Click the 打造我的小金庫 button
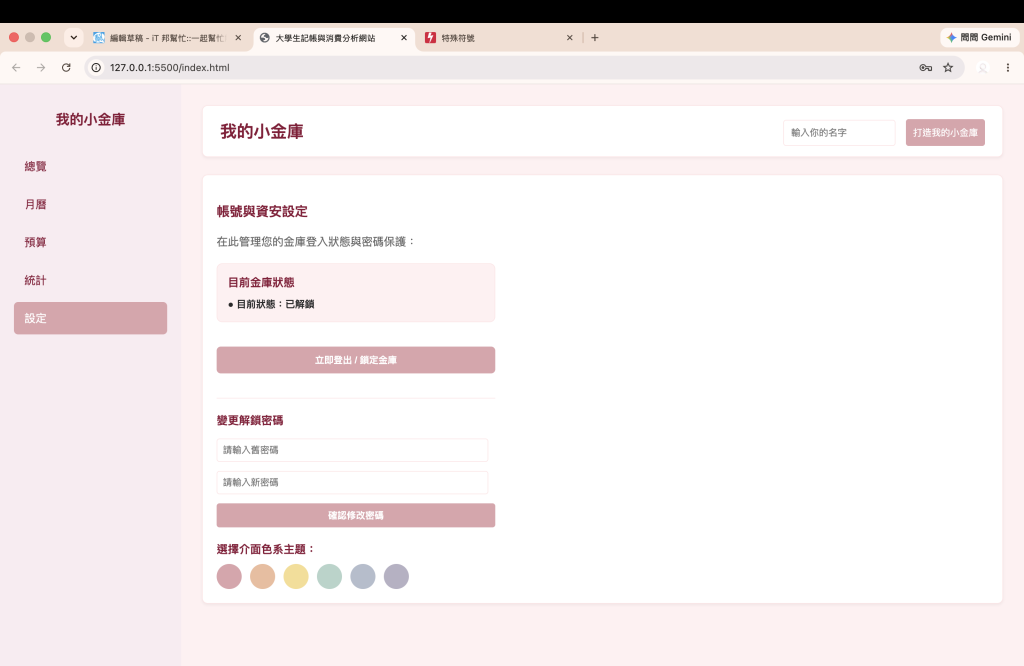The height and width of the screenshot is (666, 1024). point(945,133)
